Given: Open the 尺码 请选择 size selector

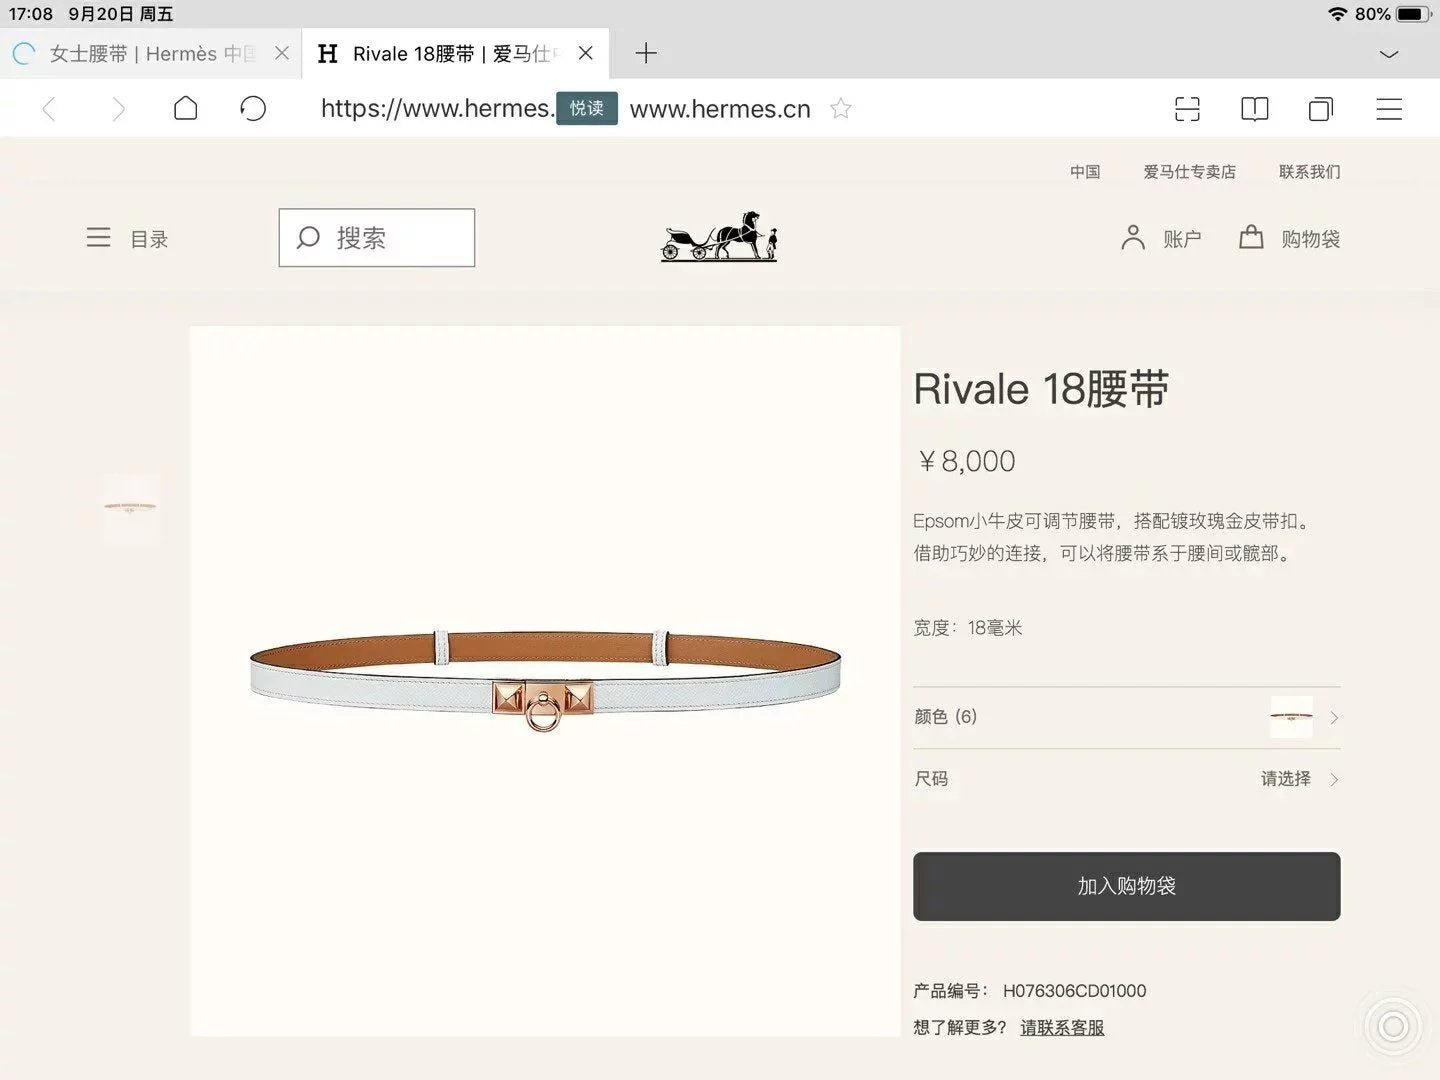Looking at the screenshot, I should [1126, 779].
